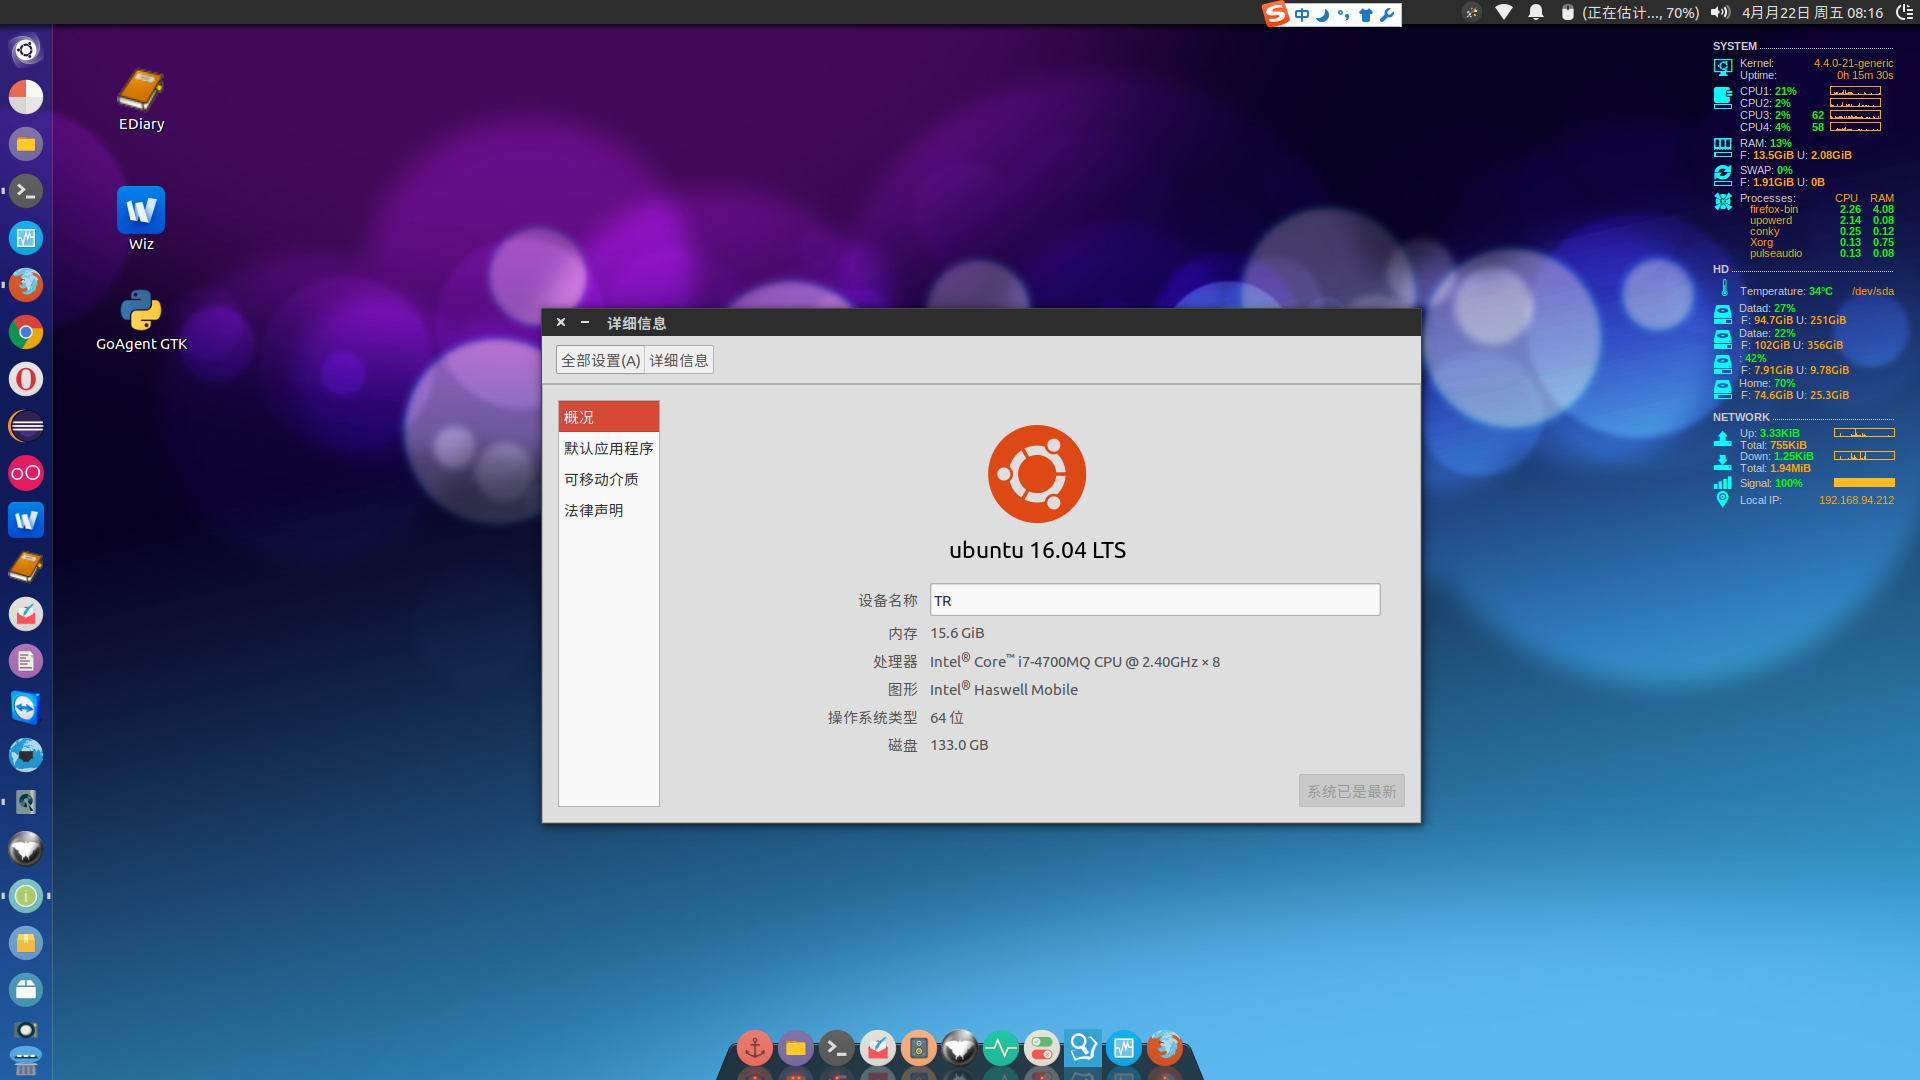Click the 'ubuntu 16.04 LTS' version text
This screenshot has height=1080, width=1920.
click(x=1037, y=550)
